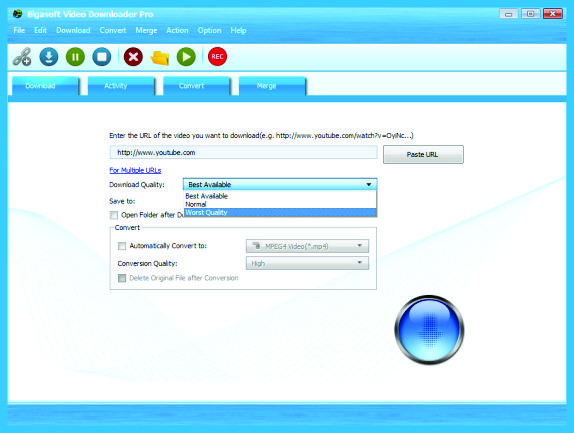This screenshot has height=433, width=574.
Task: Toggle Delete Original File after Conversion checkbox
Action: click(x=122, y=278)
